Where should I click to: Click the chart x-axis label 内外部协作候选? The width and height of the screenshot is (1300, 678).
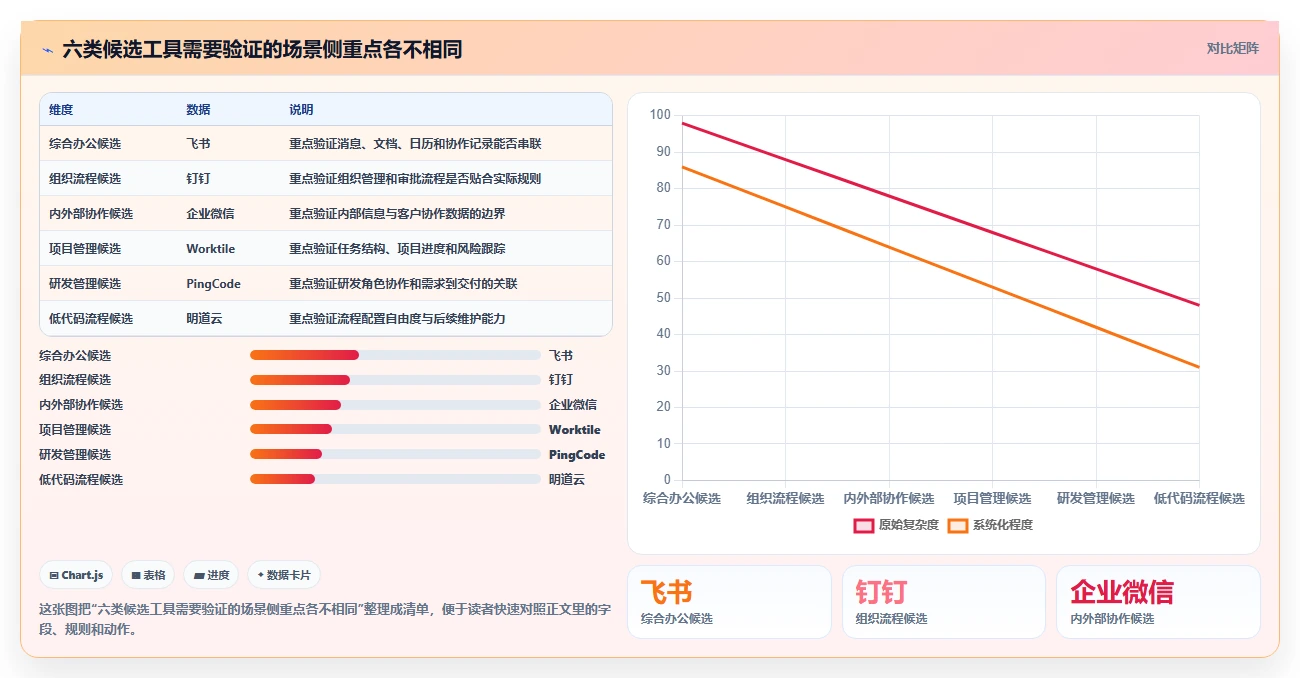tap(889, 498)
